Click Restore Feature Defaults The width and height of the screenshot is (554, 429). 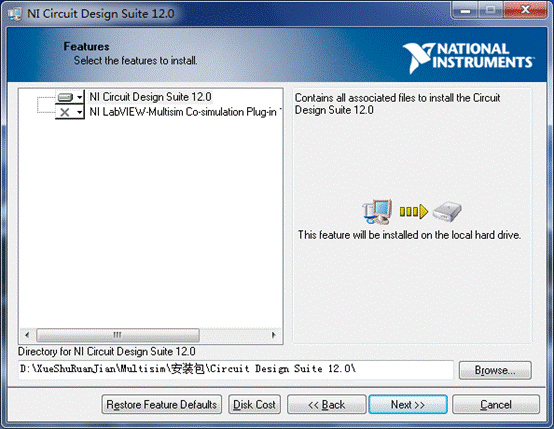(x=161, y=404)
